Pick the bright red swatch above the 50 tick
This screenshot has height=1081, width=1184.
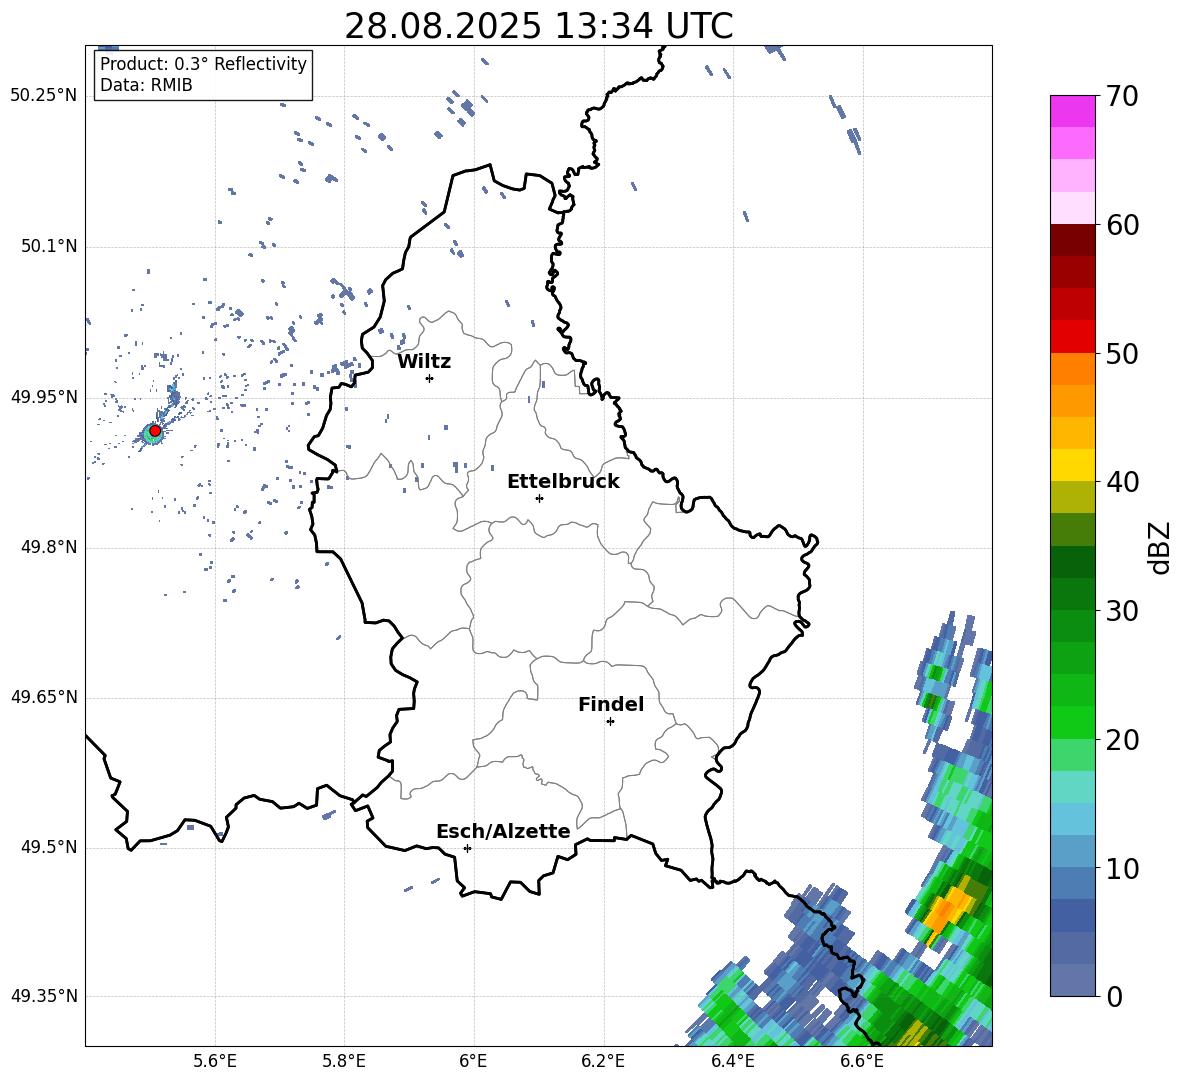tap(1072, 337)
